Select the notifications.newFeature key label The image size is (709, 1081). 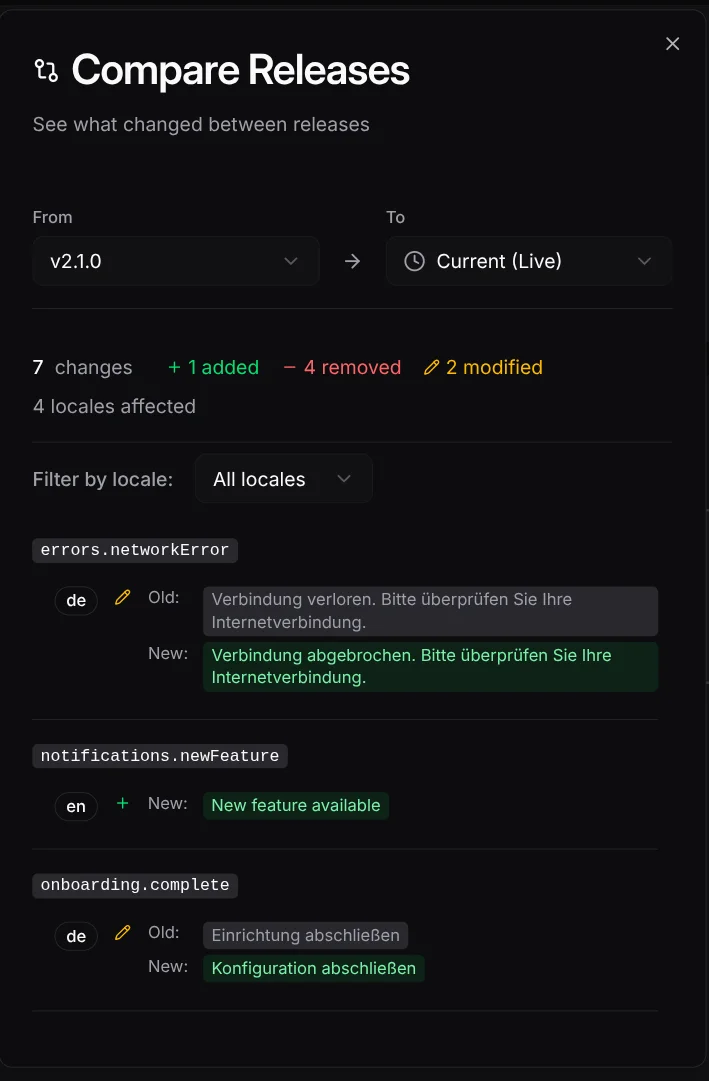point(159,756)
